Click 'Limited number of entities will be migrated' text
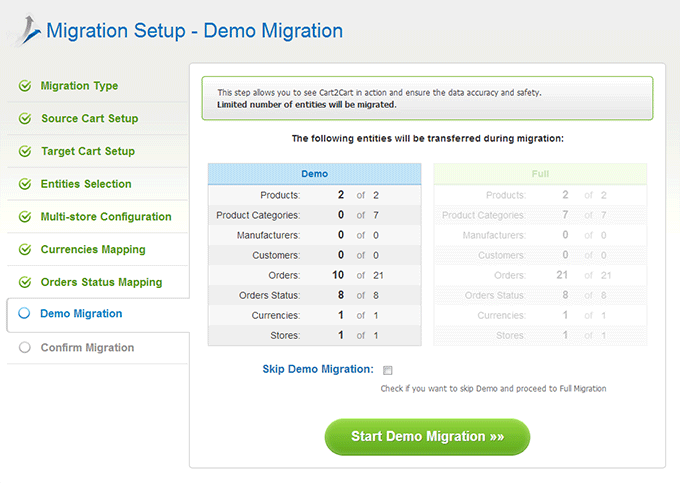Screen dimensions: 680x483 (x=307, y=104)
